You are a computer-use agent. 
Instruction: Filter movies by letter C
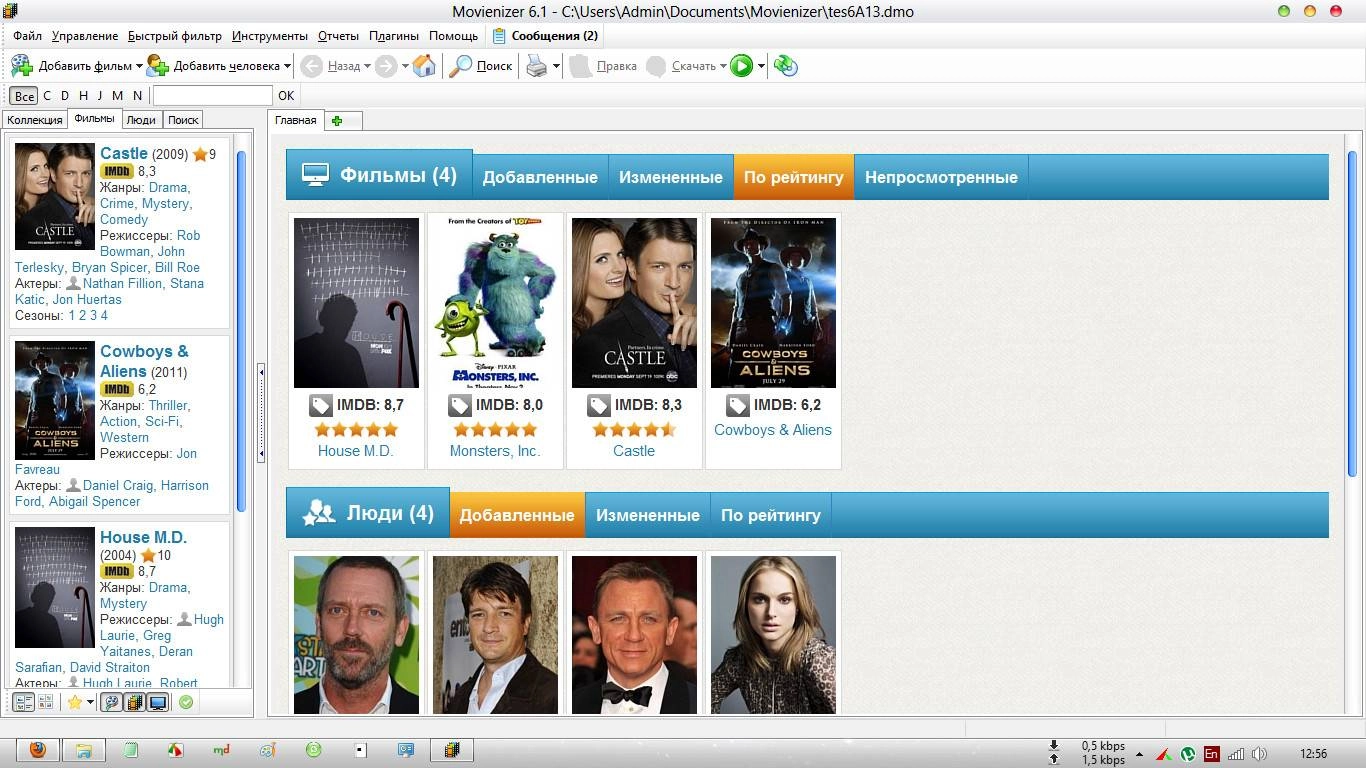pyautogui.click(x=47, y=96)
